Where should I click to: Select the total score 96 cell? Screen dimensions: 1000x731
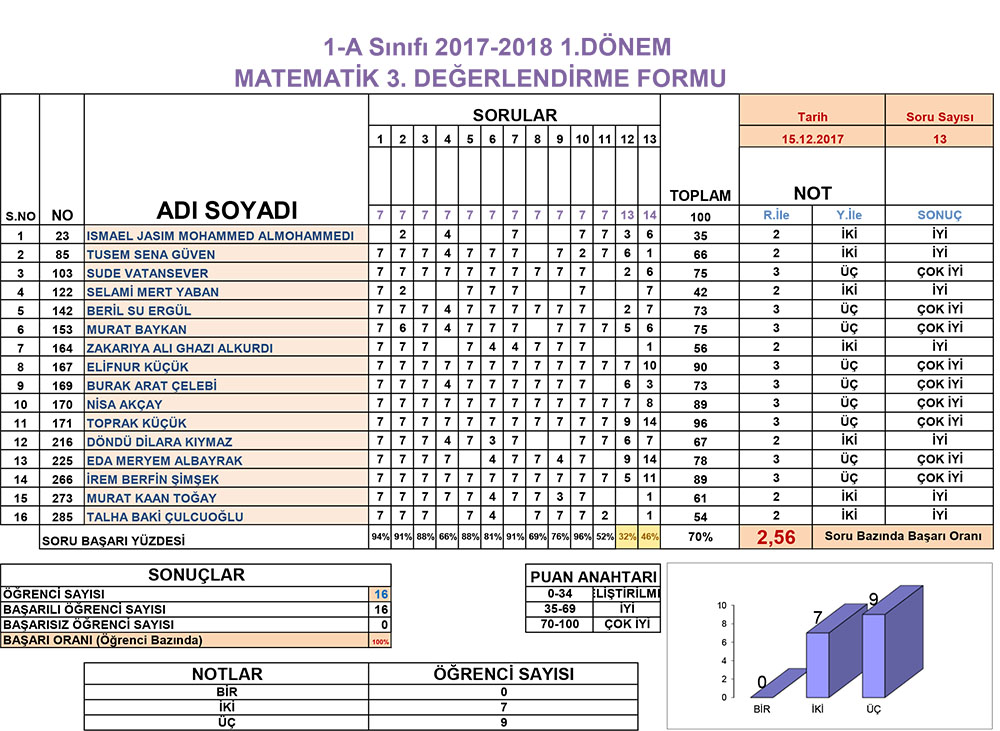tap(700, 423)
